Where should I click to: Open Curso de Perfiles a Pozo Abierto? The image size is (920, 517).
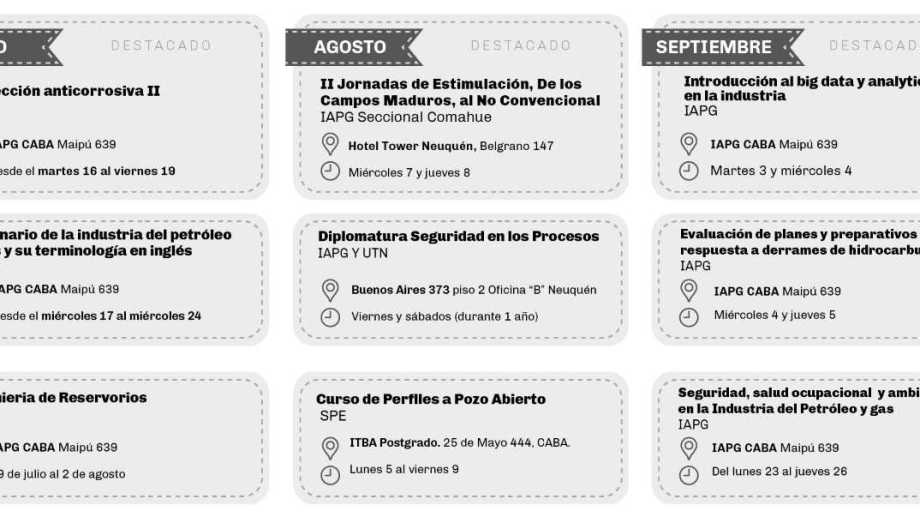pyautogui.click(x=431, y=399)
